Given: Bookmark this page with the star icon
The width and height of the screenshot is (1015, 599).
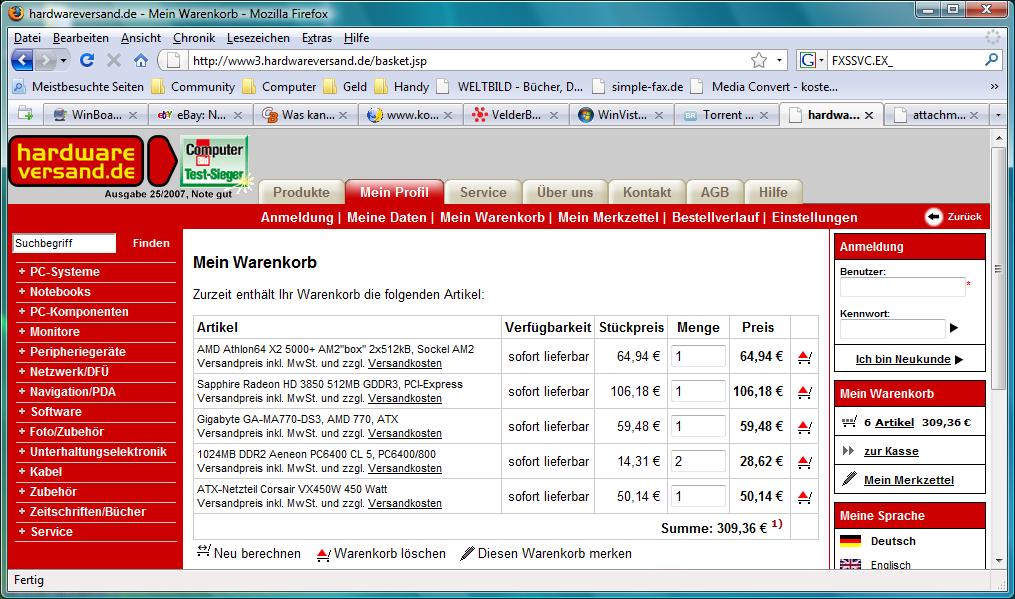Looking at the screenshot, I should tap(759, 60).
